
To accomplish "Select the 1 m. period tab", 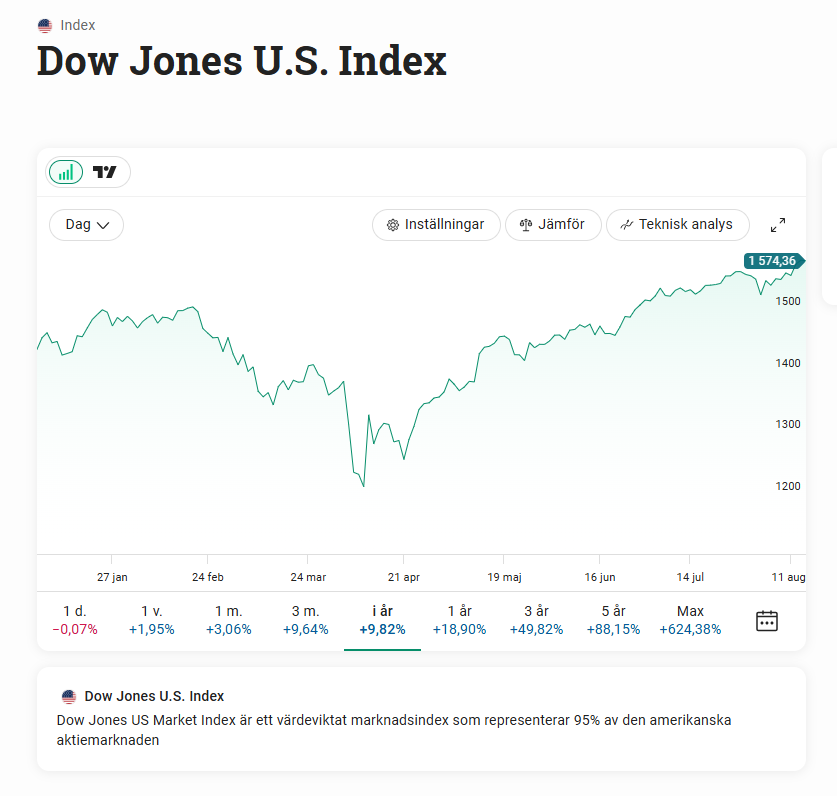I will (229, 620).
